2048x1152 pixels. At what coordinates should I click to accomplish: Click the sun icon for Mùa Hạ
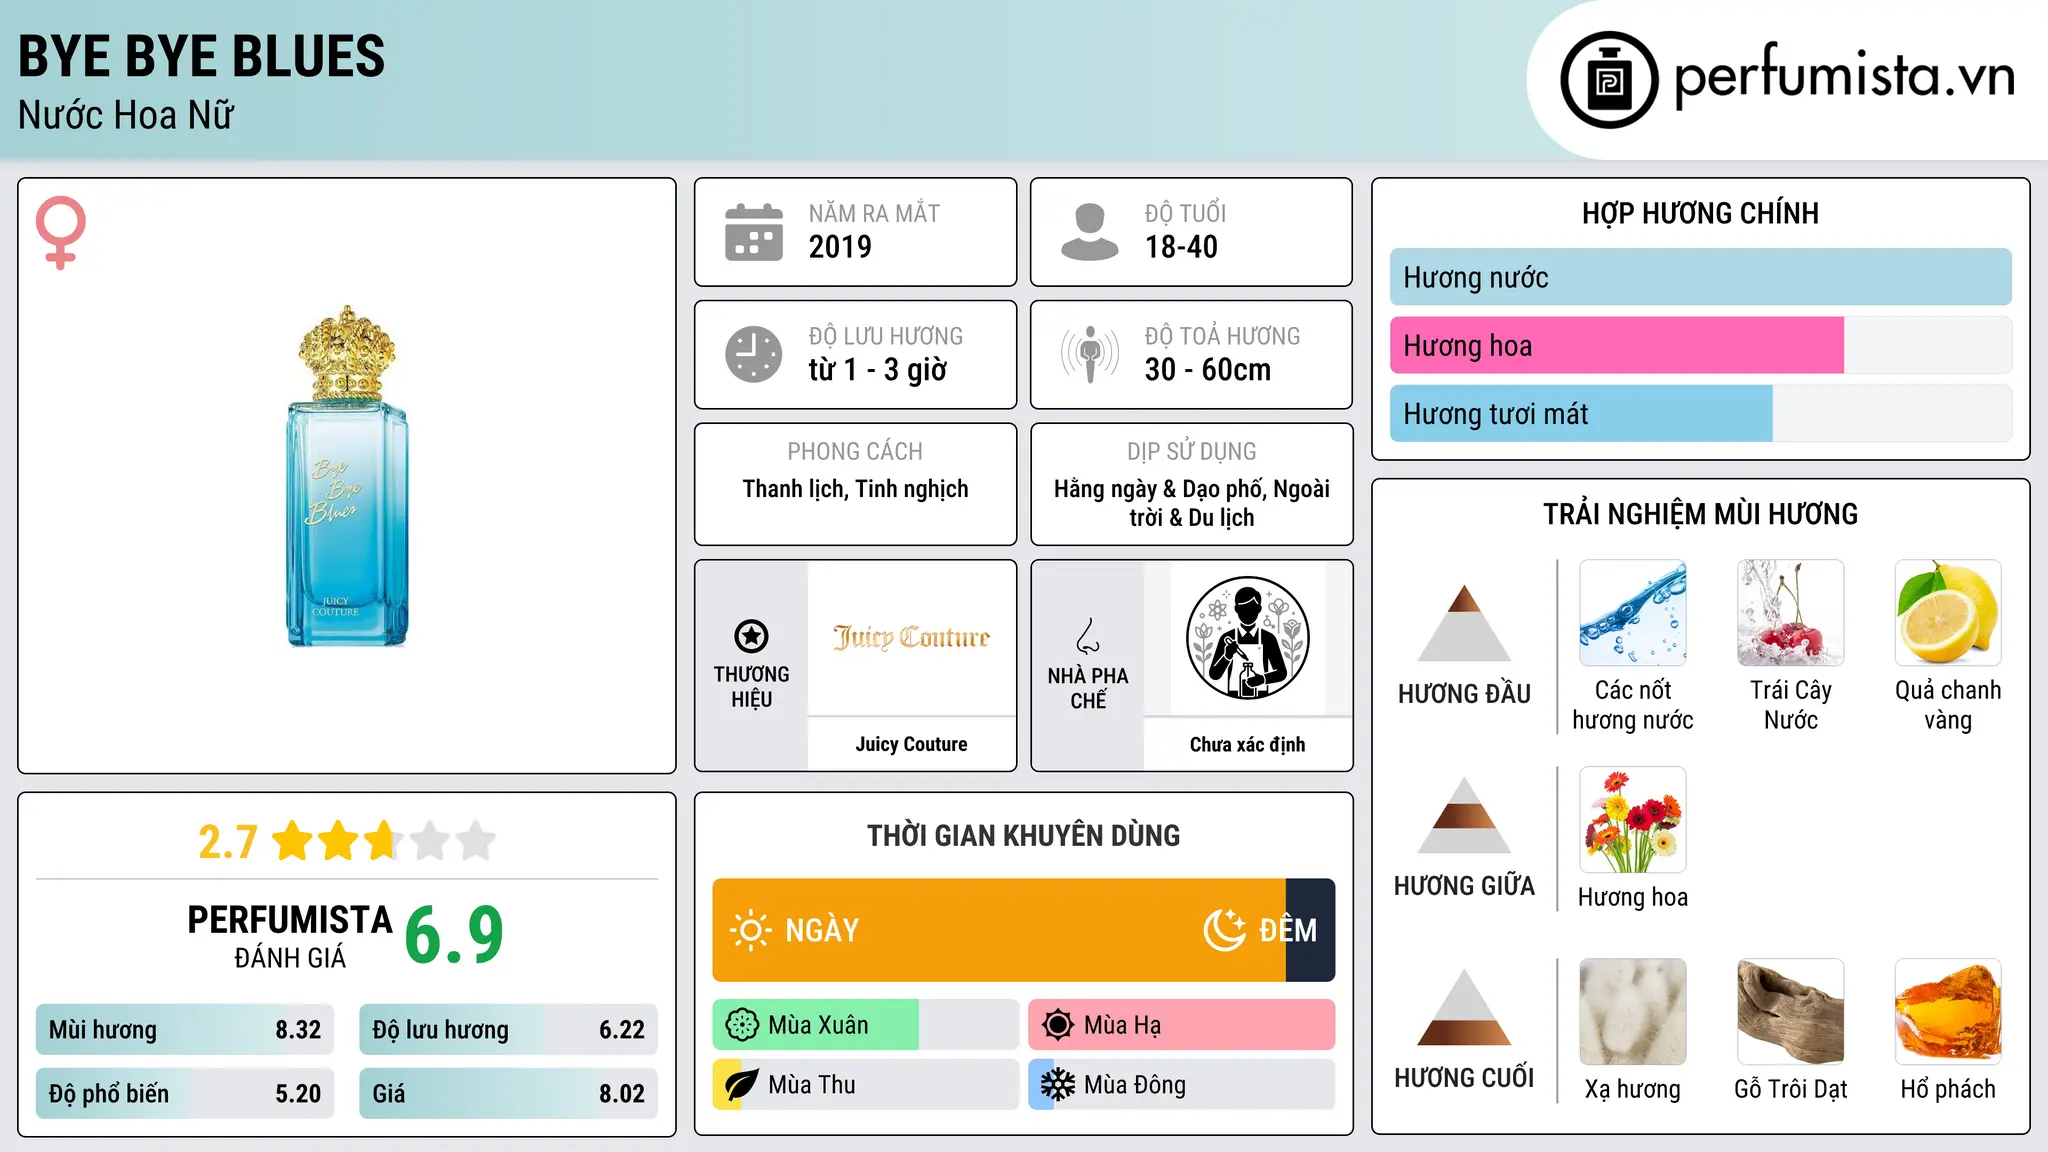click(1058, 1025)
